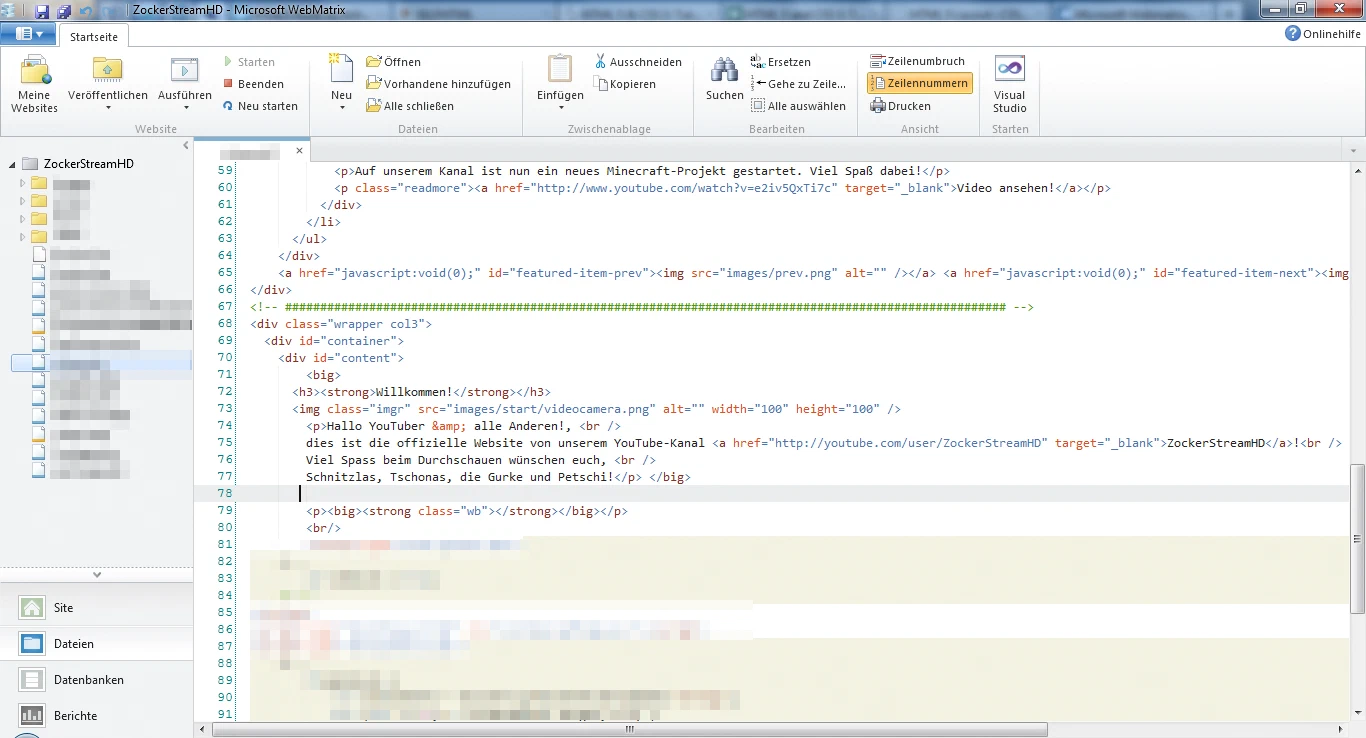Screen dimensions: 1366x738
Task: Switch to Datenbanken workspace
Action: click(96, 680)
